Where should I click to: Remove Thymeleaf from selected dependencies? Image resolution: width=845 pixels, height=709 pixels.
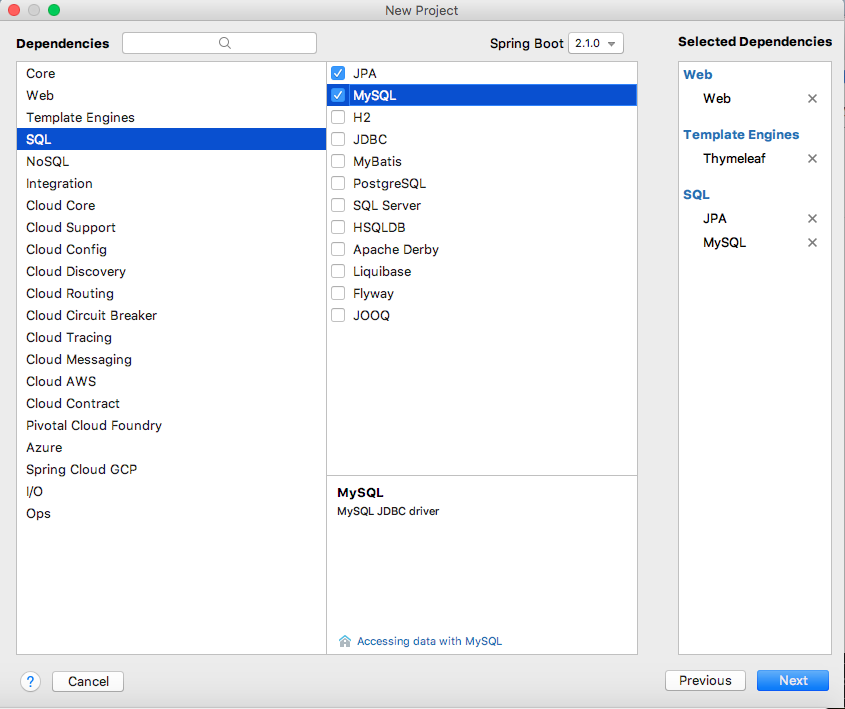click(812, 158)
